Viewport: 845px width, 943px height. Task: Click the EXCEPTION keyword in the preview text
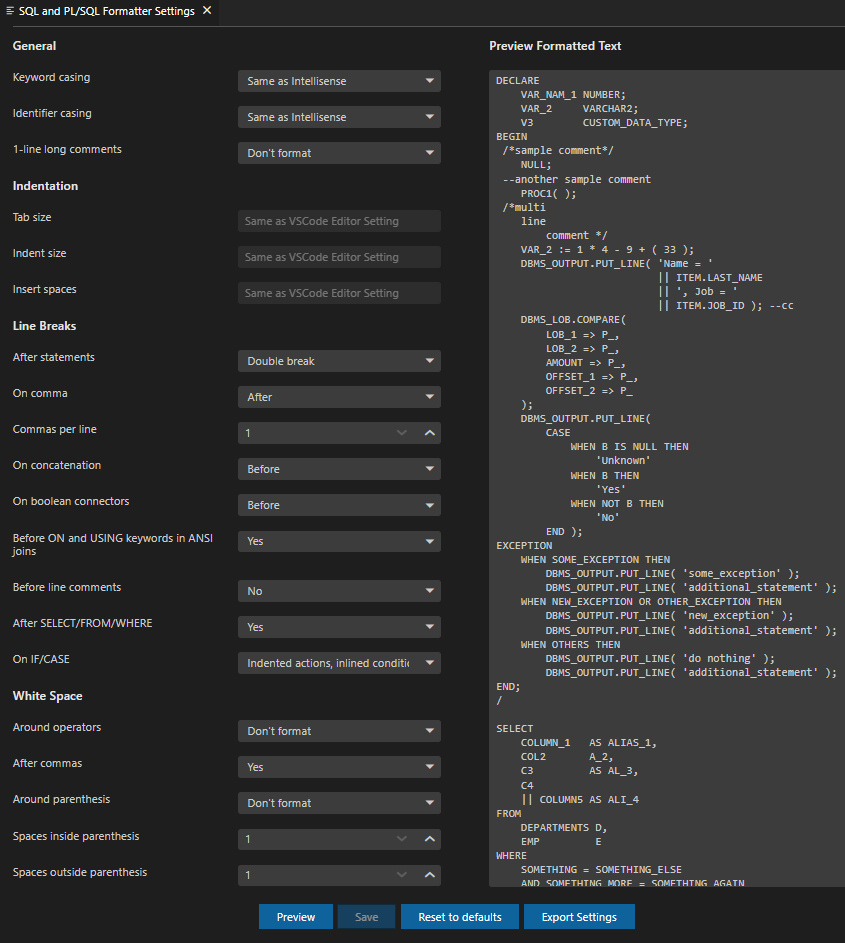[524, 545]
